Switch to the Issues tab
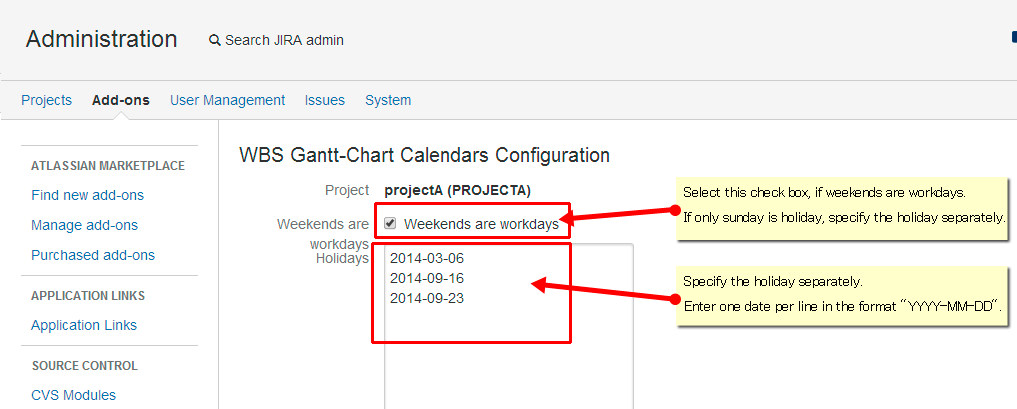This screenshot has width=1017, height=409. (x=325, y=100)
